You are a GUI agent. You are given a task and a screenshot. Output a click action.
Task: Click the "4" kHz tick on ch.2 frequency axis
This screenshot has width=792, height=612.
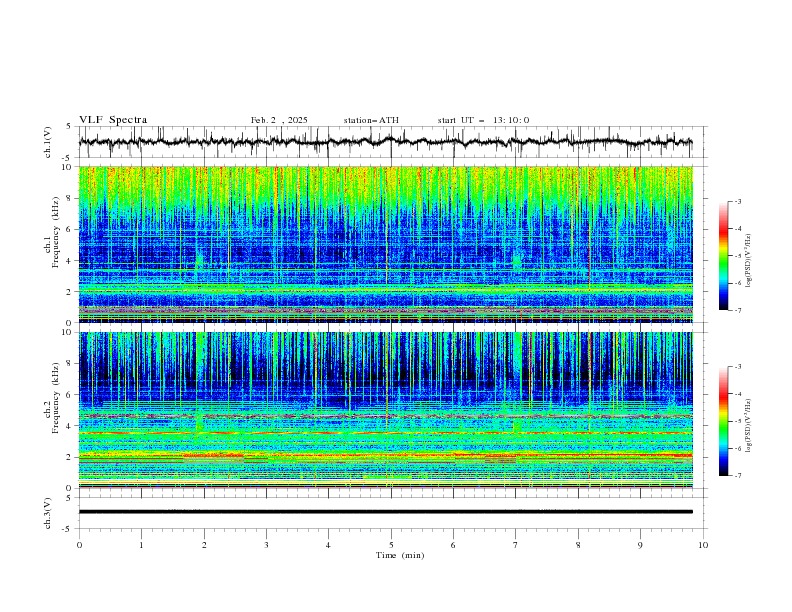71,426
